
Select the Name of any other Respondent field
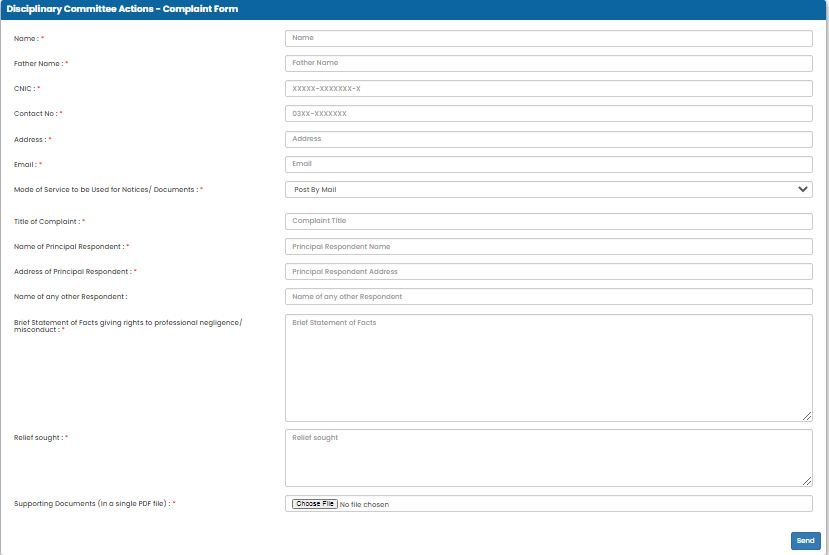point(548,297)
